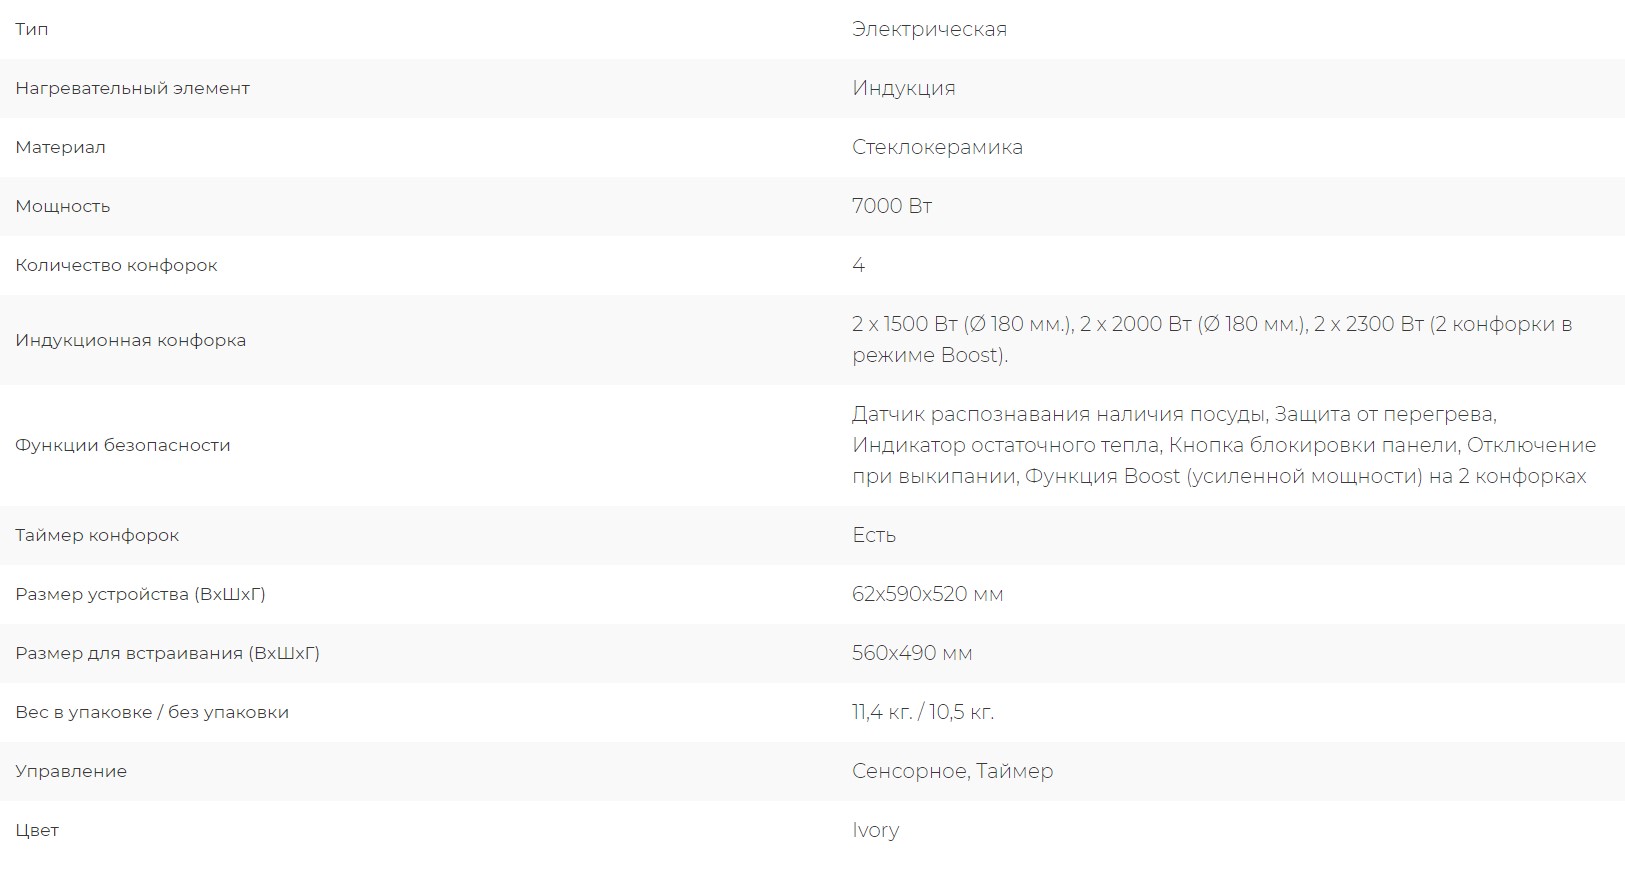The width and height of the screenshot is (1625, 883).
Task: Click the "2 x 1500 Вт" burner description
Action: click(905, 324)
